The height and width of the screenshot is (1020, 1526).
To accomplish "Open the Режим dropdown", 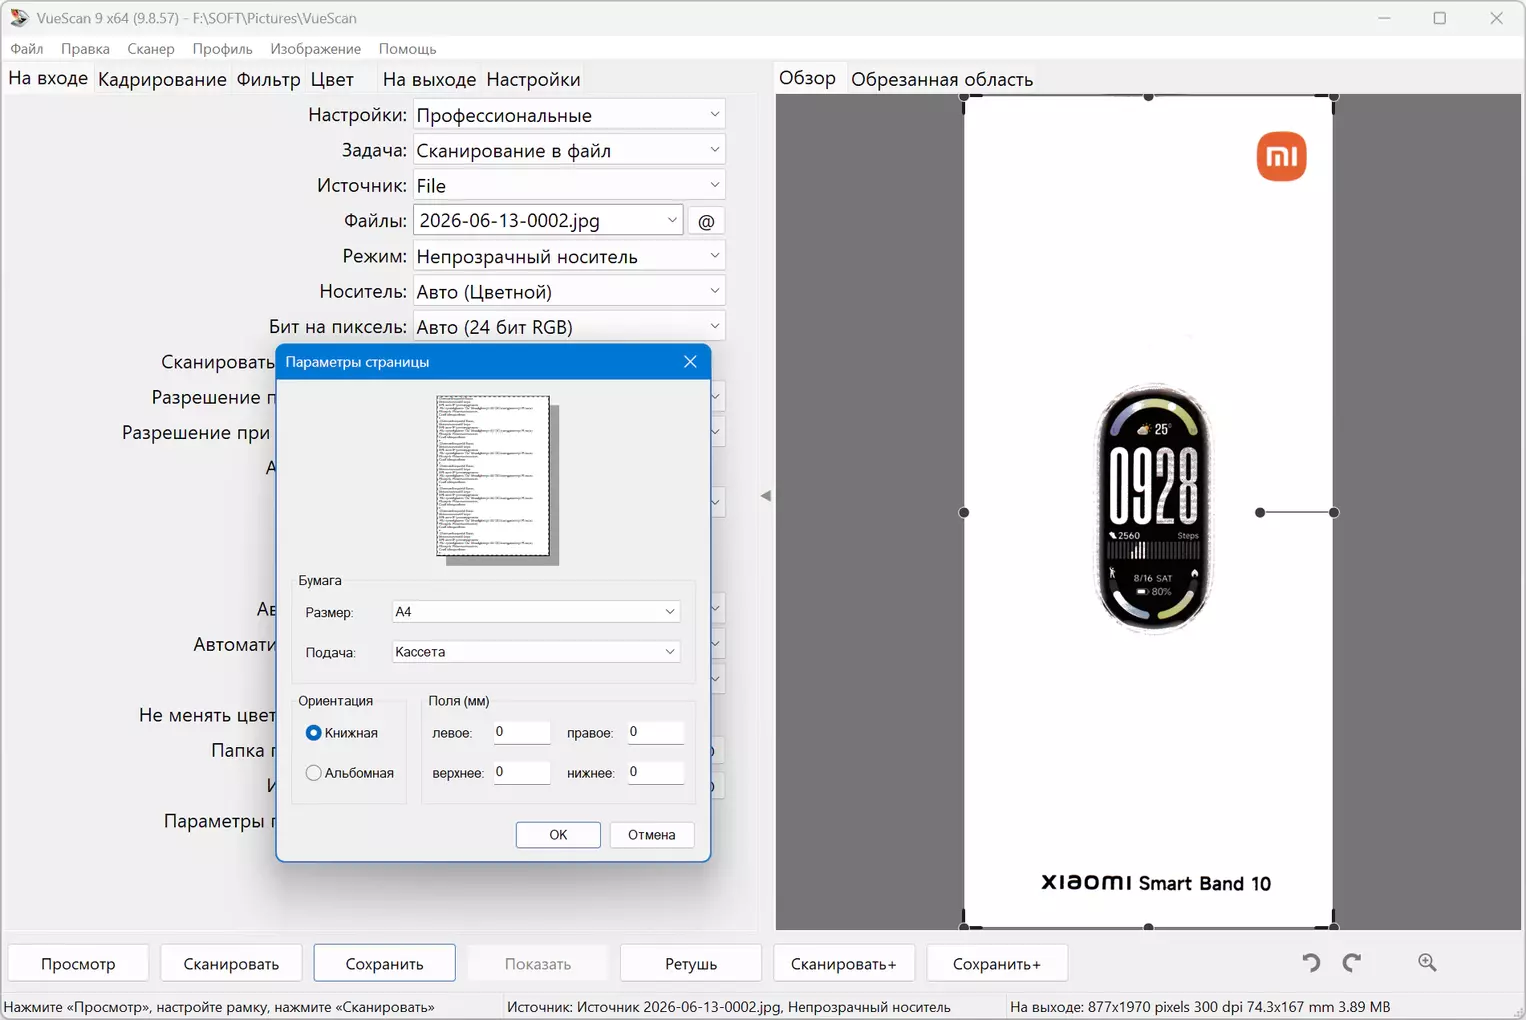I will pos(569,256).
